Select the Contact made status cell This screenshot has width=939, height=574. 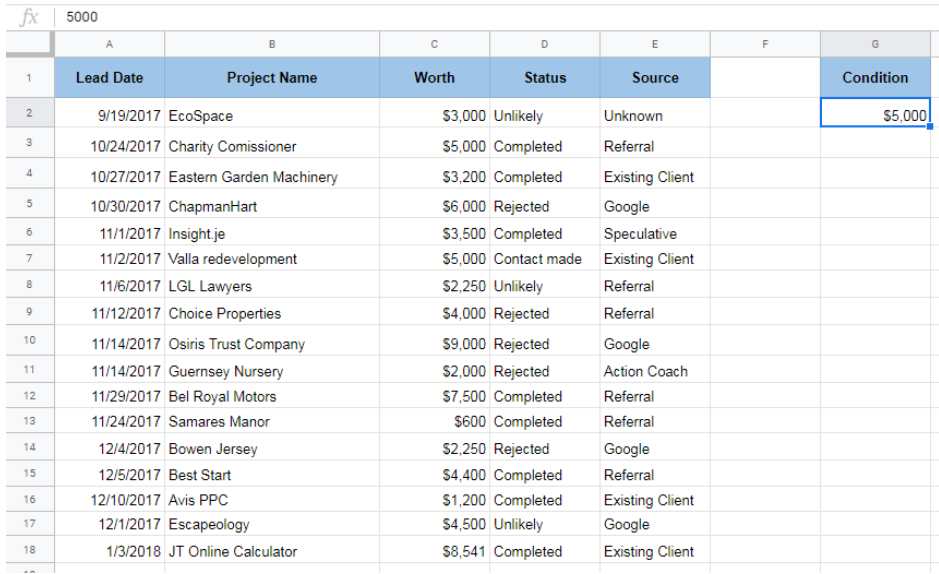pos(545,259)
